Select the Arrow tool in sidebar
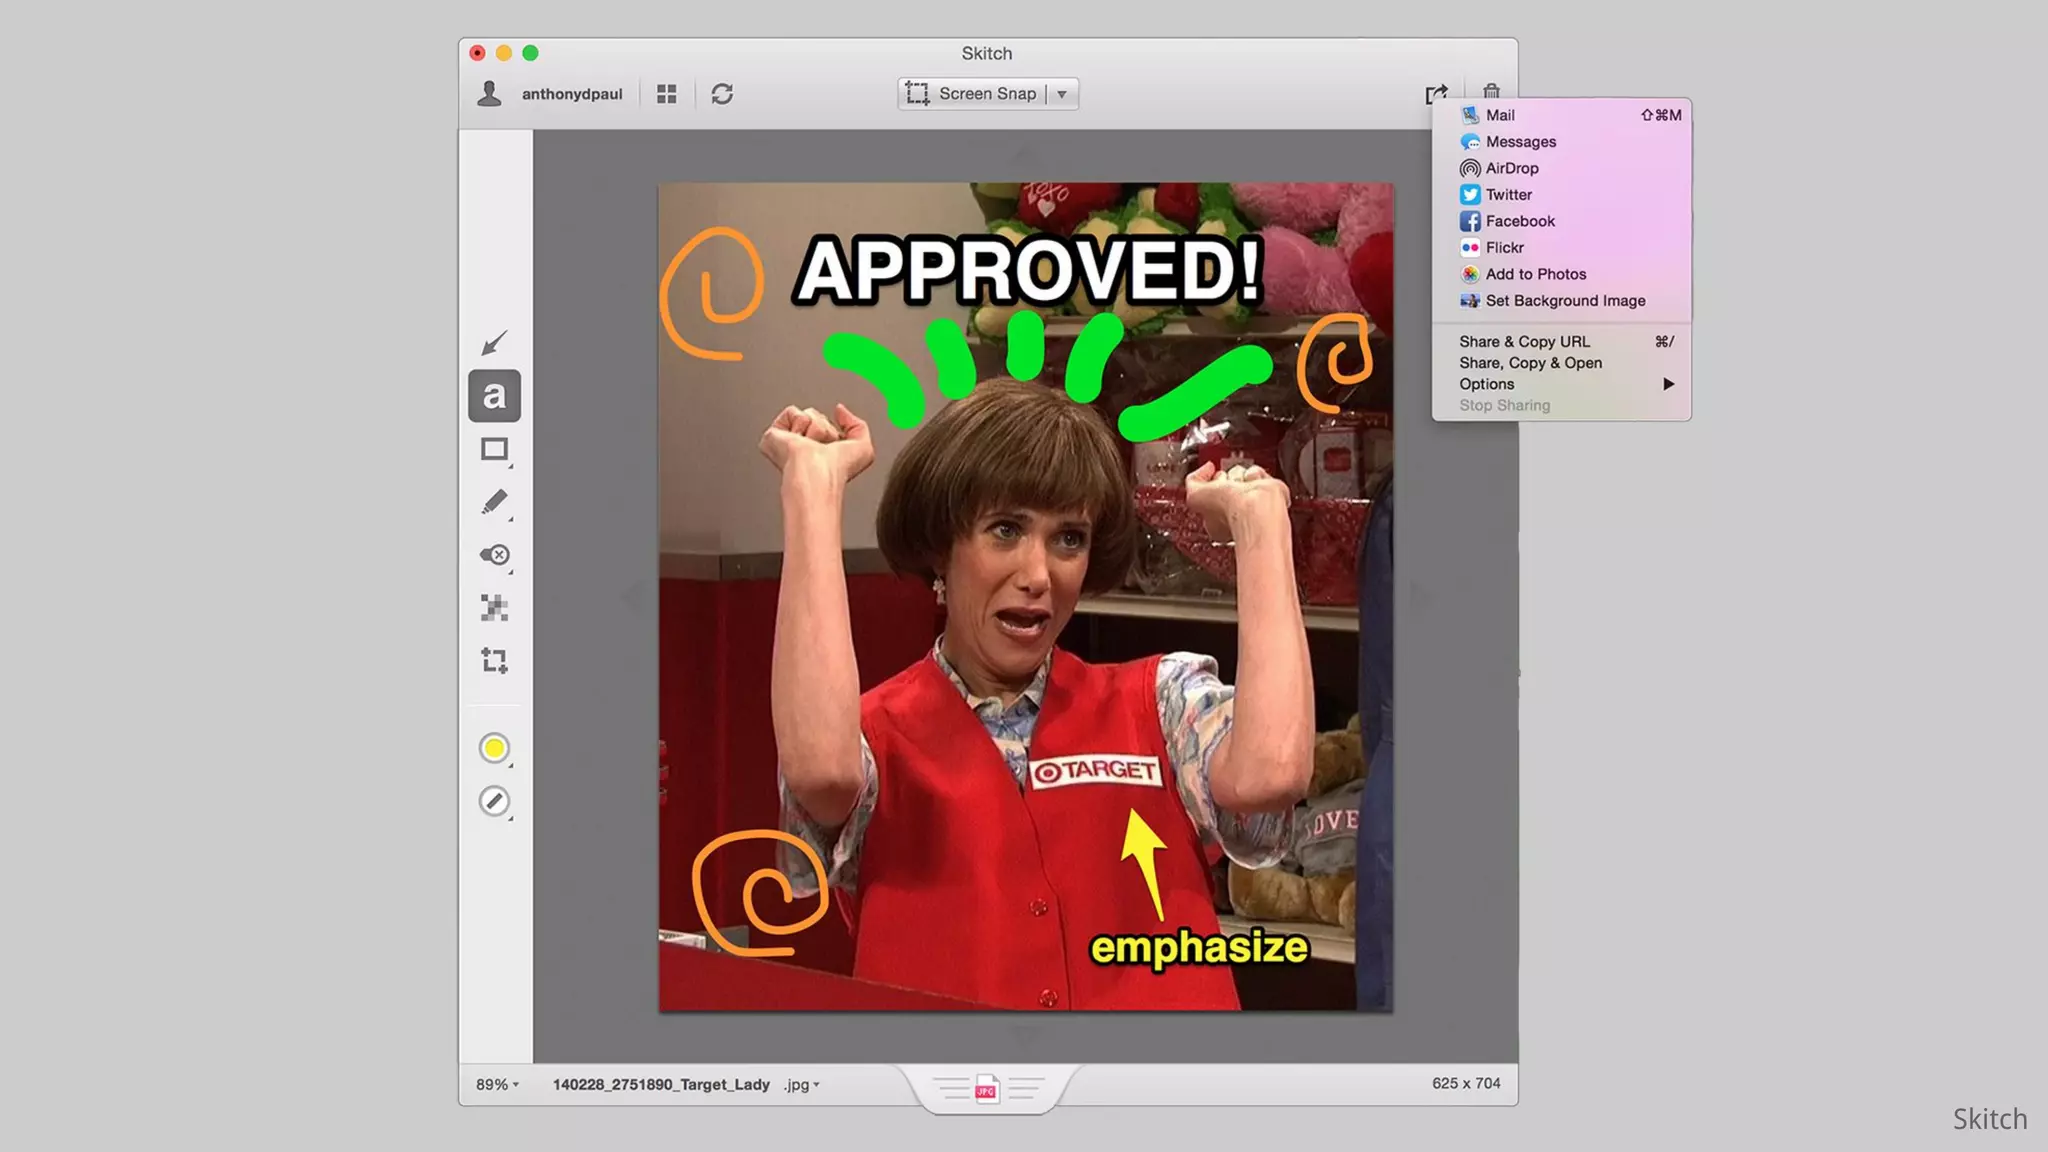 tap(494, 343)
